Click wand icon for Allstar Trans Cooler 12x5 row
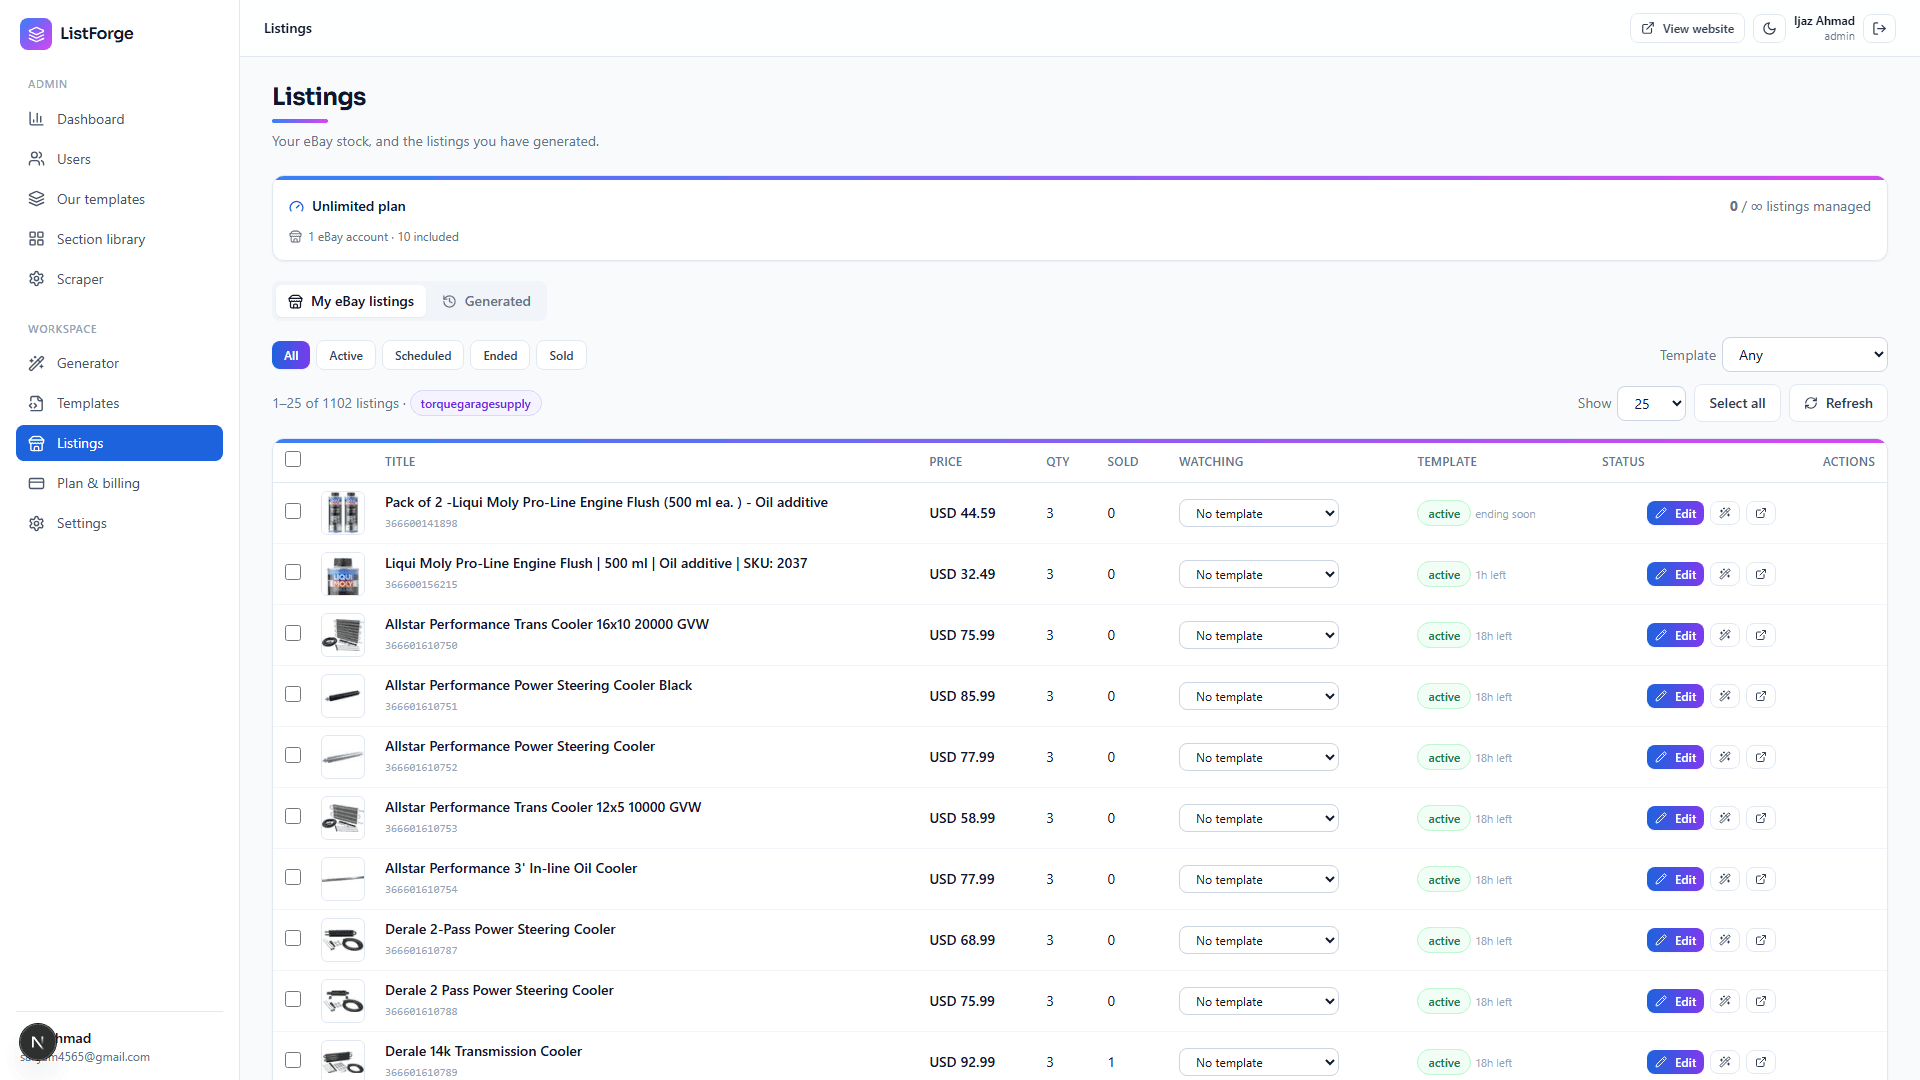1920x1080 pixels. [x=1725, y=818]
